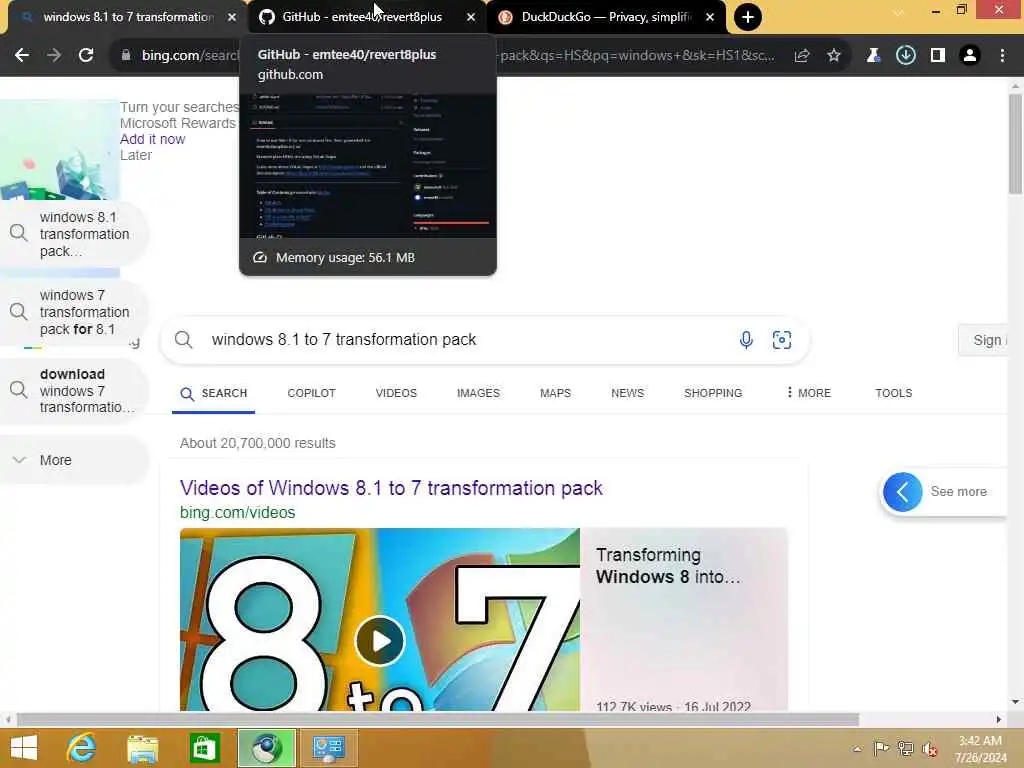The height and width of the screenshot is (768, 1024).
Task: Select suggestion download windows 7 transformation
Action: click(74, 391)
